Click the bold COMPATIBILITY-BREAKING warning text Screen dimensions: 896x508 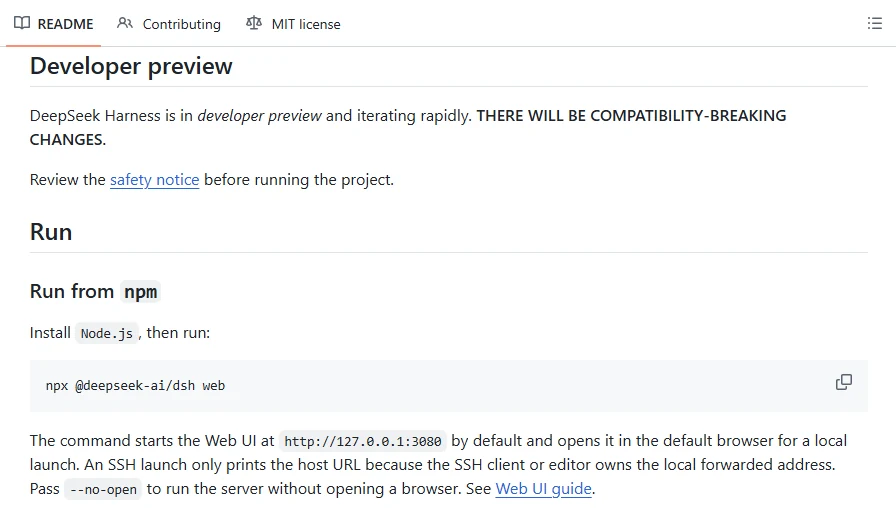coord(408,127)
